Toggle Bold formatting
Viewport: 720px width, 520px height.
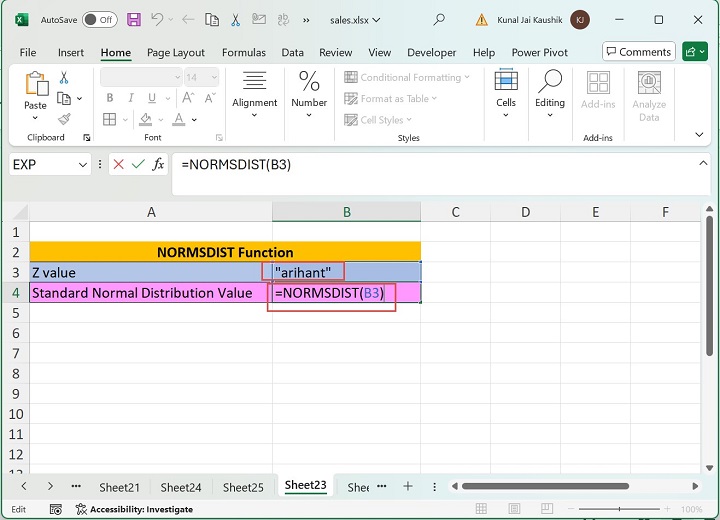110,98
